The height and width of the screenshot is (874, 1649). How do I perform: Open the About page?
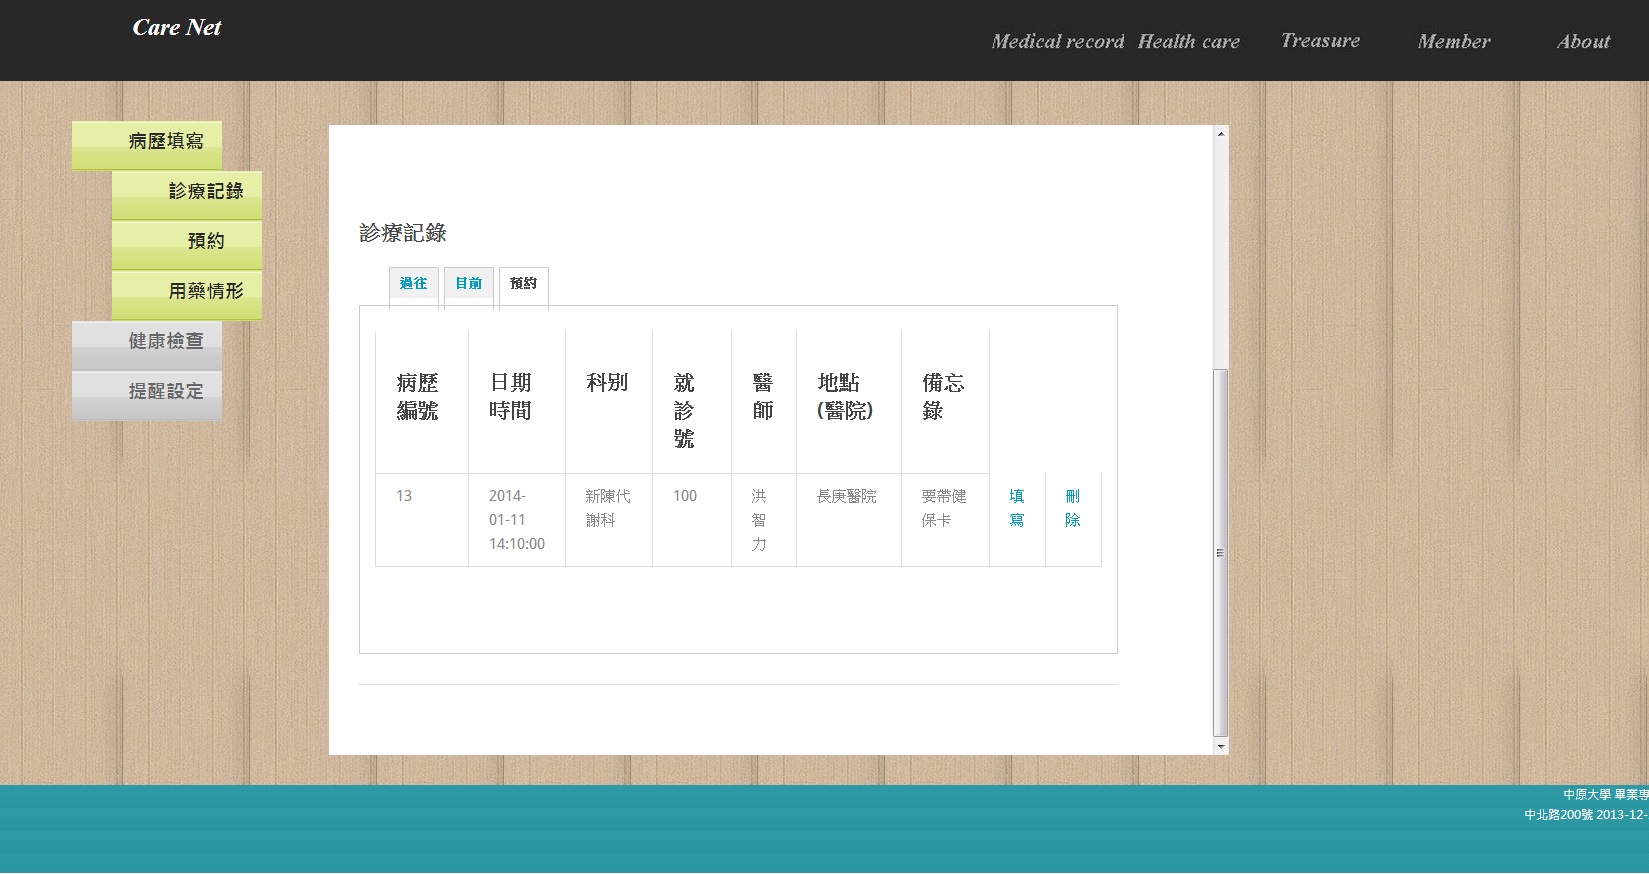1583,42
